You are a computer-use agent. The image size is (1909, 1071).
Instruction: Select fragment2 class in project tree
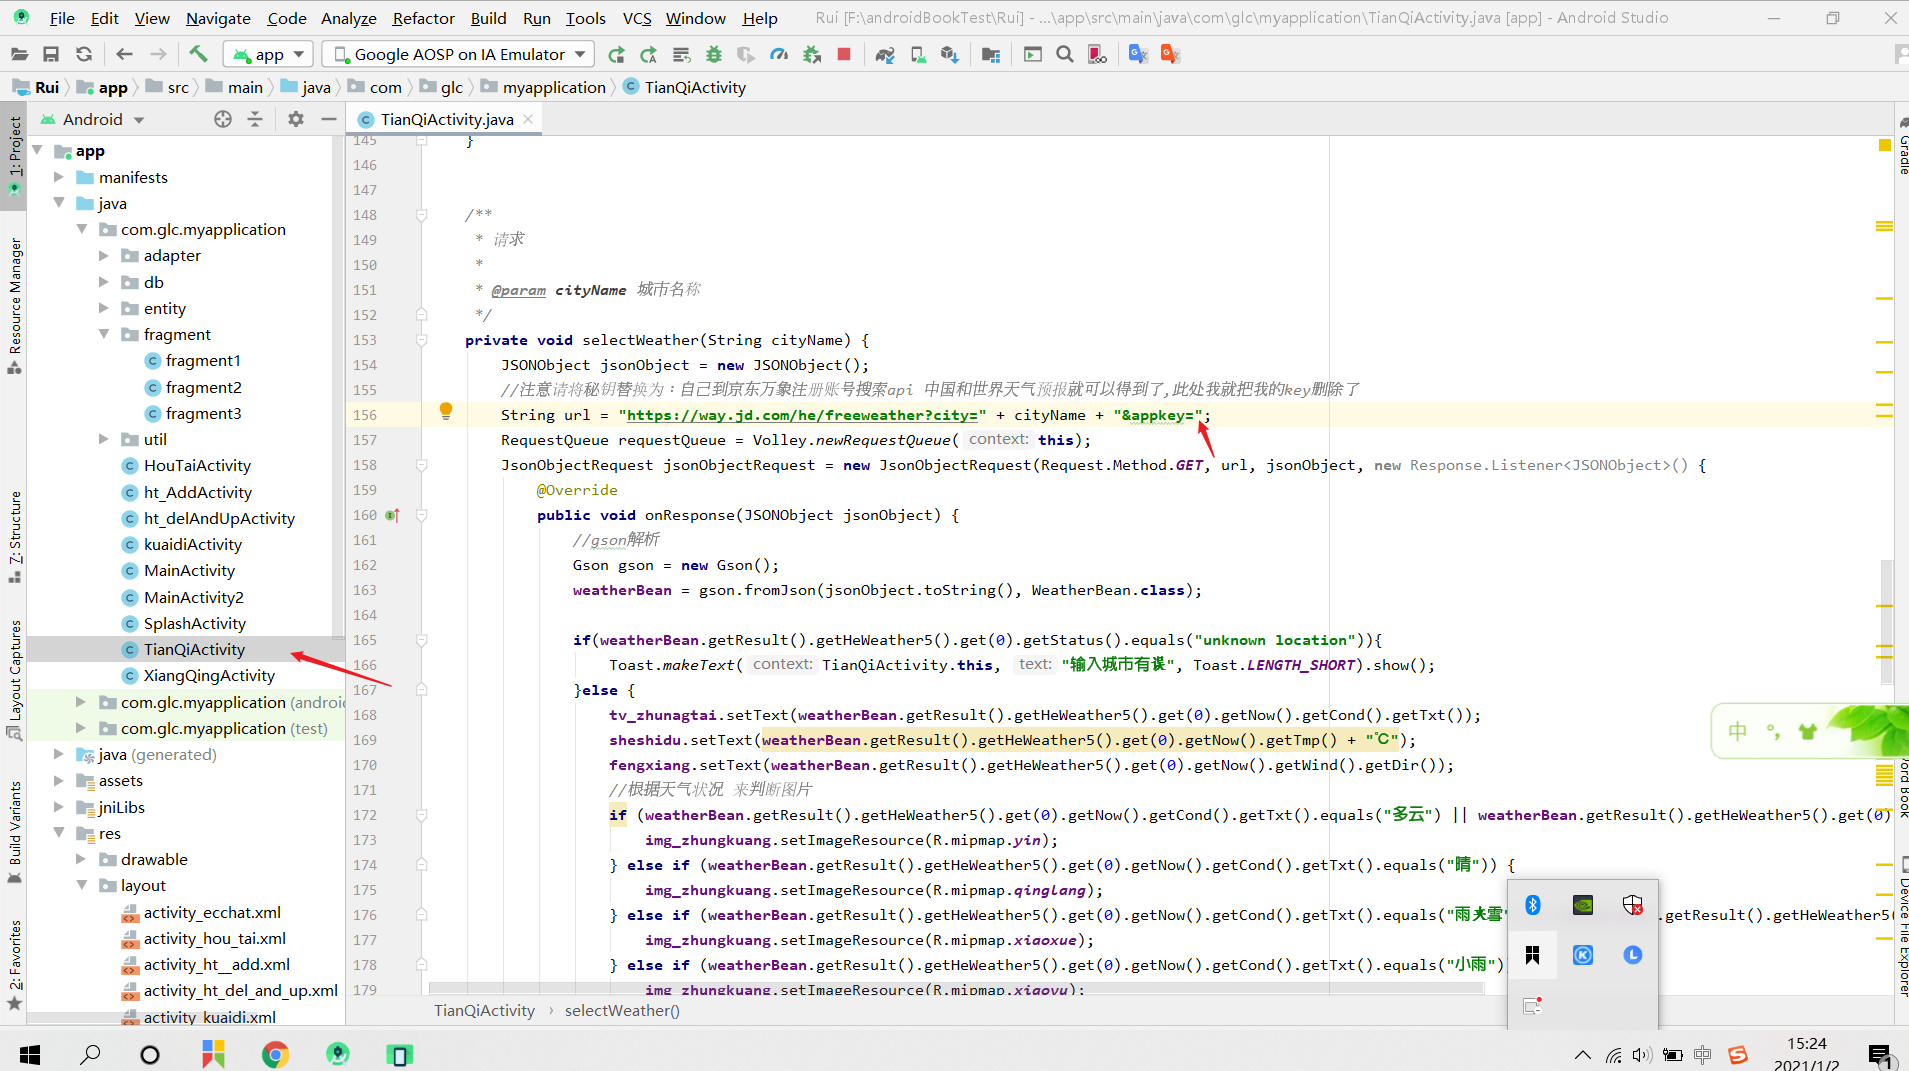tap(203, 387)
